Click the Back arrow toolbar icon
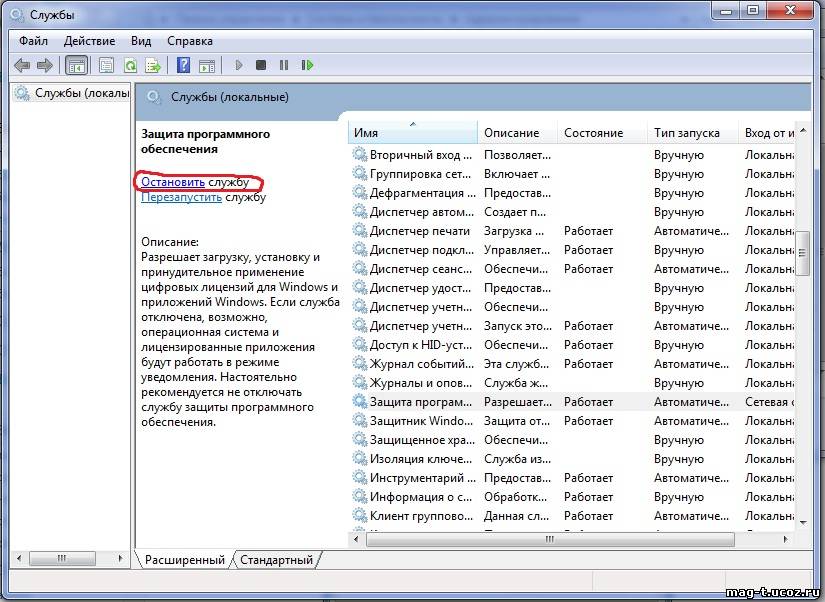 tap(22, 65)
